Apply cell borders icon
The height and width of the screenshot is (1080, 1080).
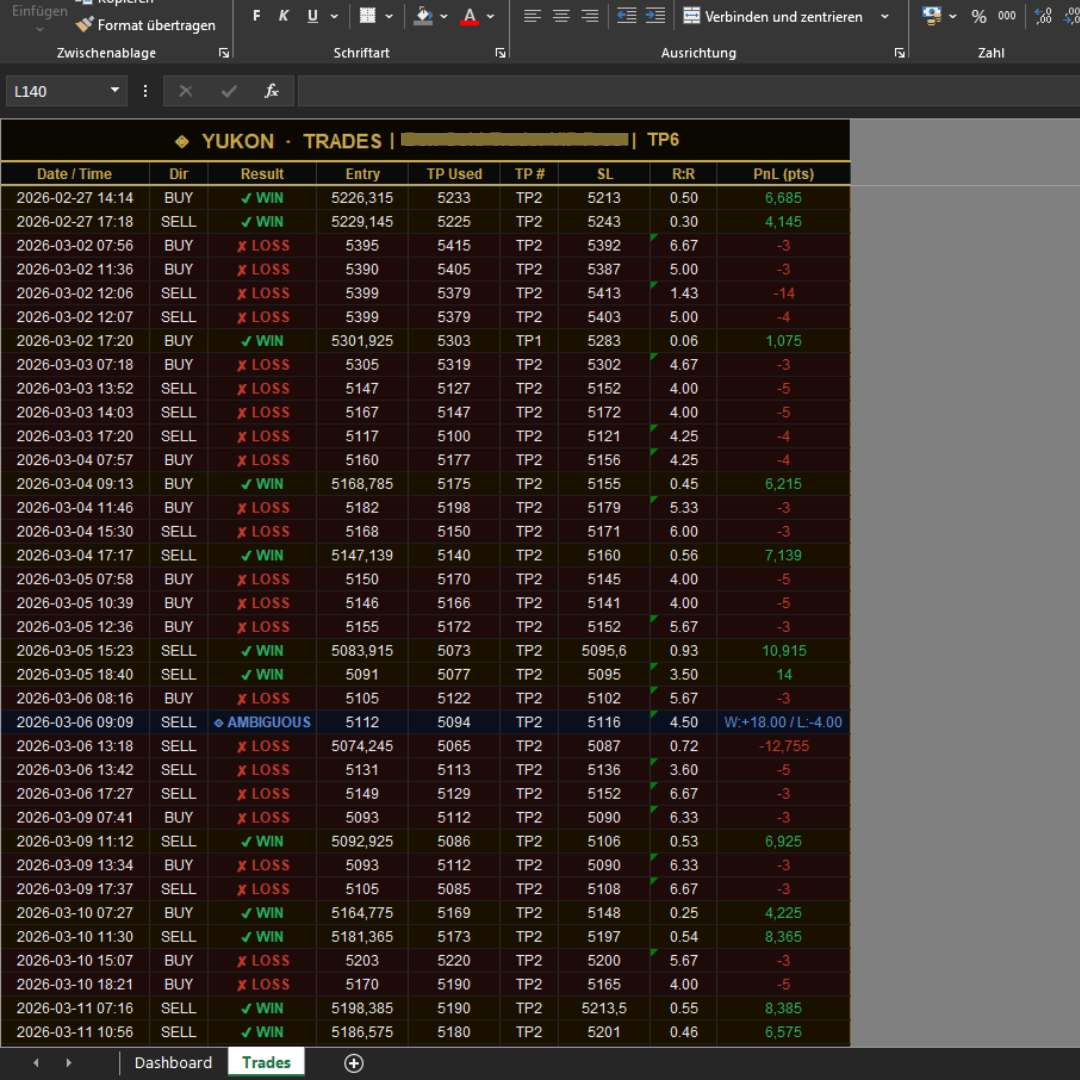pyautogui.click(x=368, y=16)
